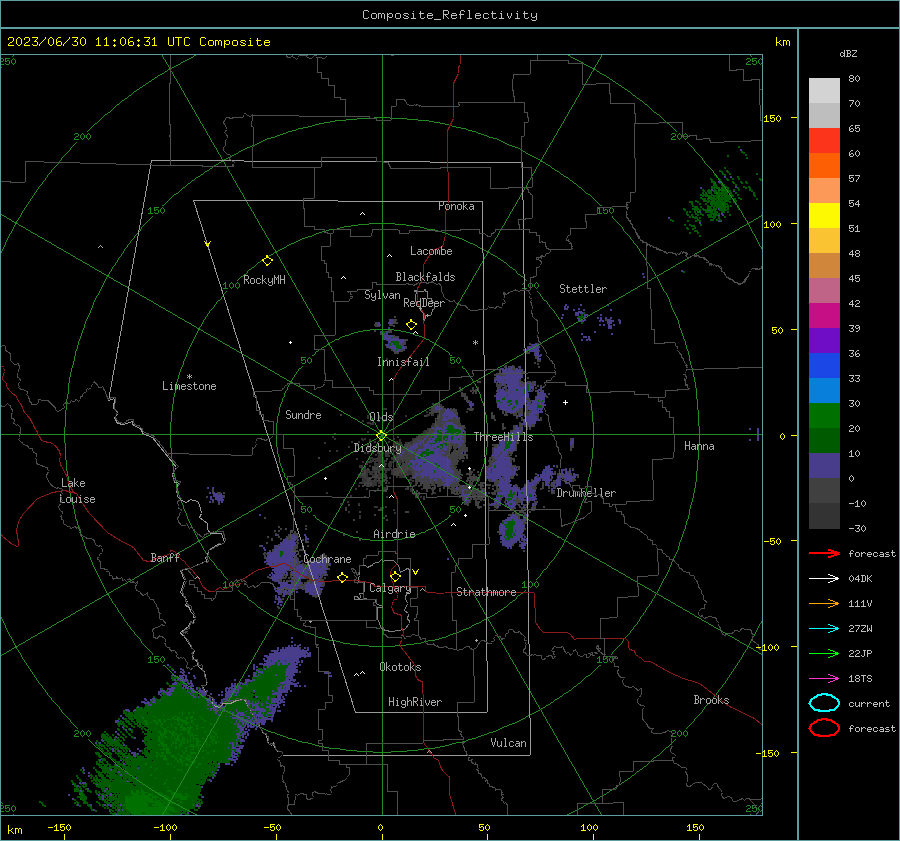The width and height of the screenshot is (900, 841).
Task: Click the Stettler city label
Action: [583, 289]
